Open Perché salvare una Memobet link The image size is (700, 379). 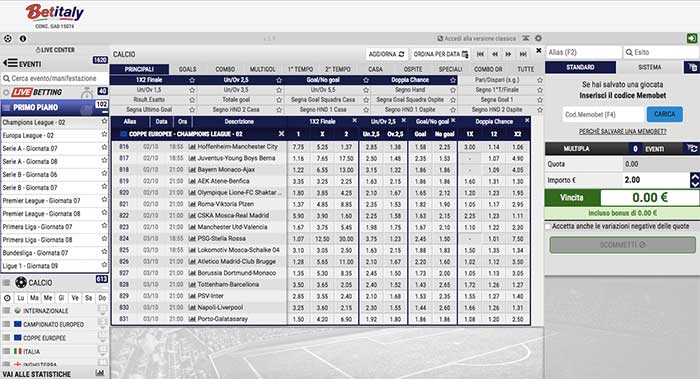[622, 132]
